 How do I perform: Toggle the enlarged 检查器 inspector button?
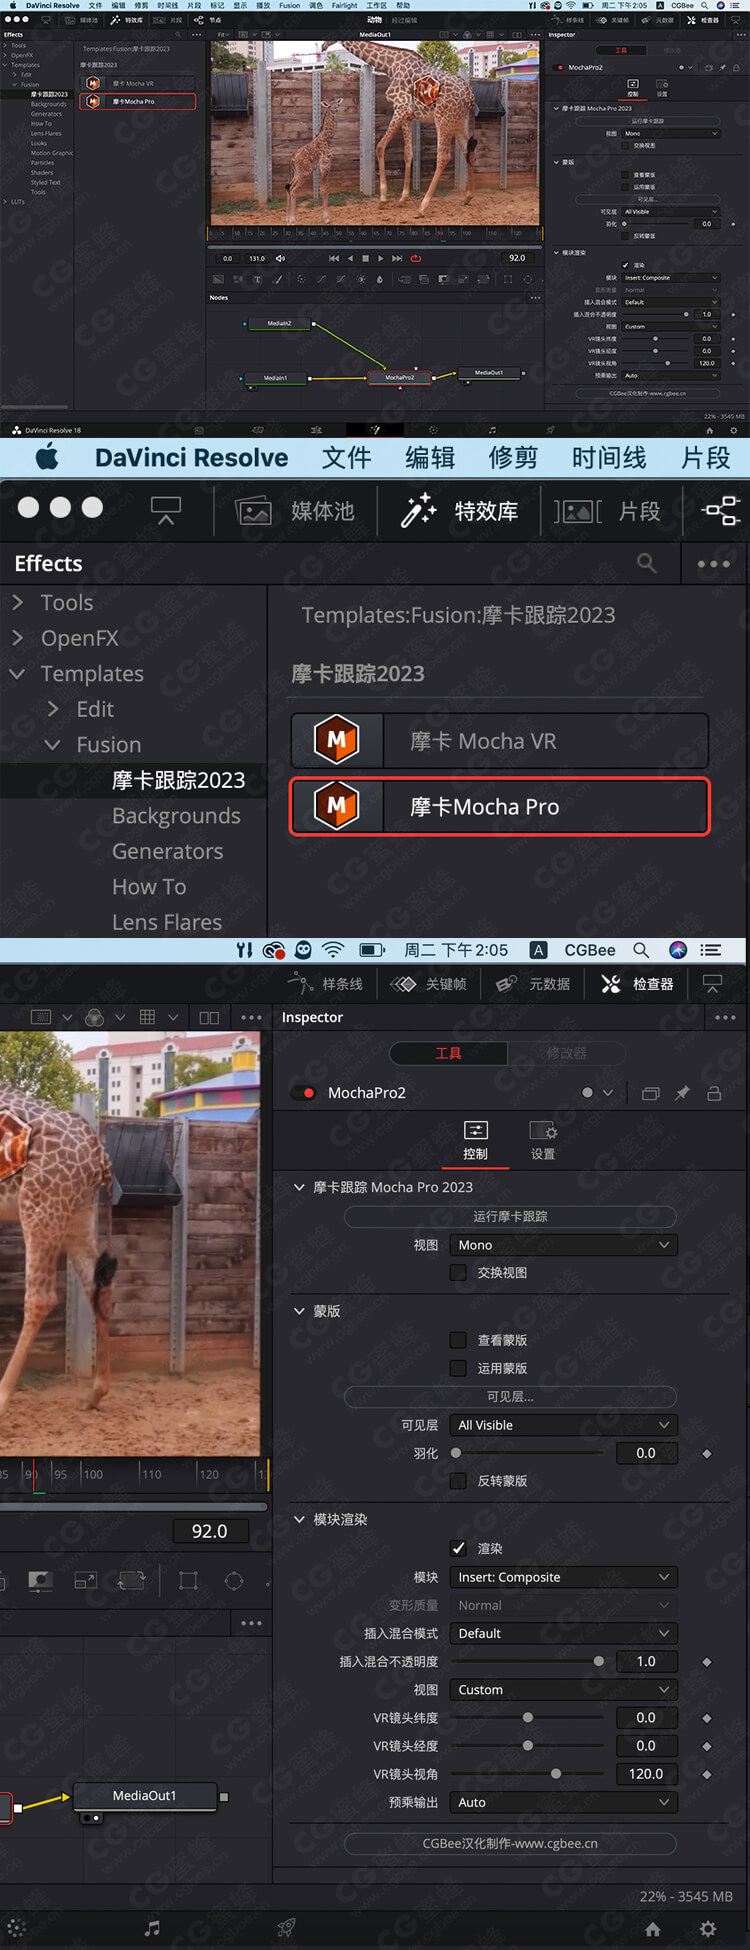pos(637,984)
